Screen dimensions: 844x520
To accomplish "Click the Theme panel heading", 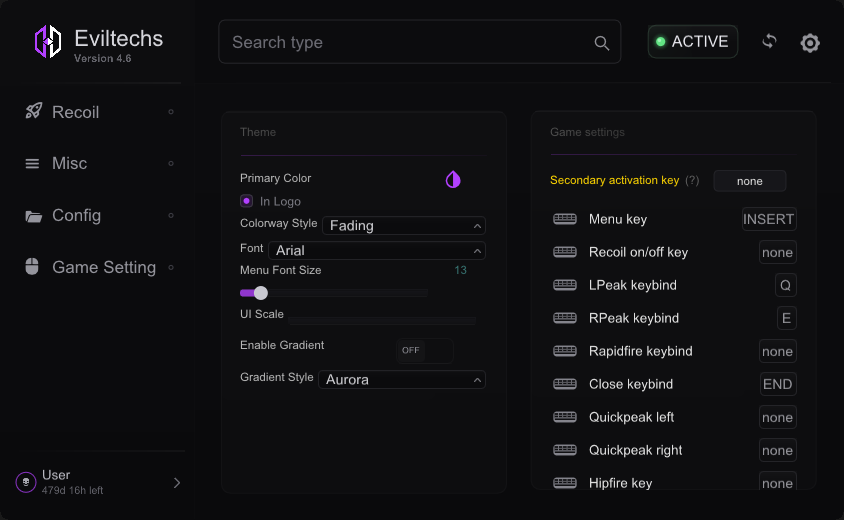I will (258, 132).
